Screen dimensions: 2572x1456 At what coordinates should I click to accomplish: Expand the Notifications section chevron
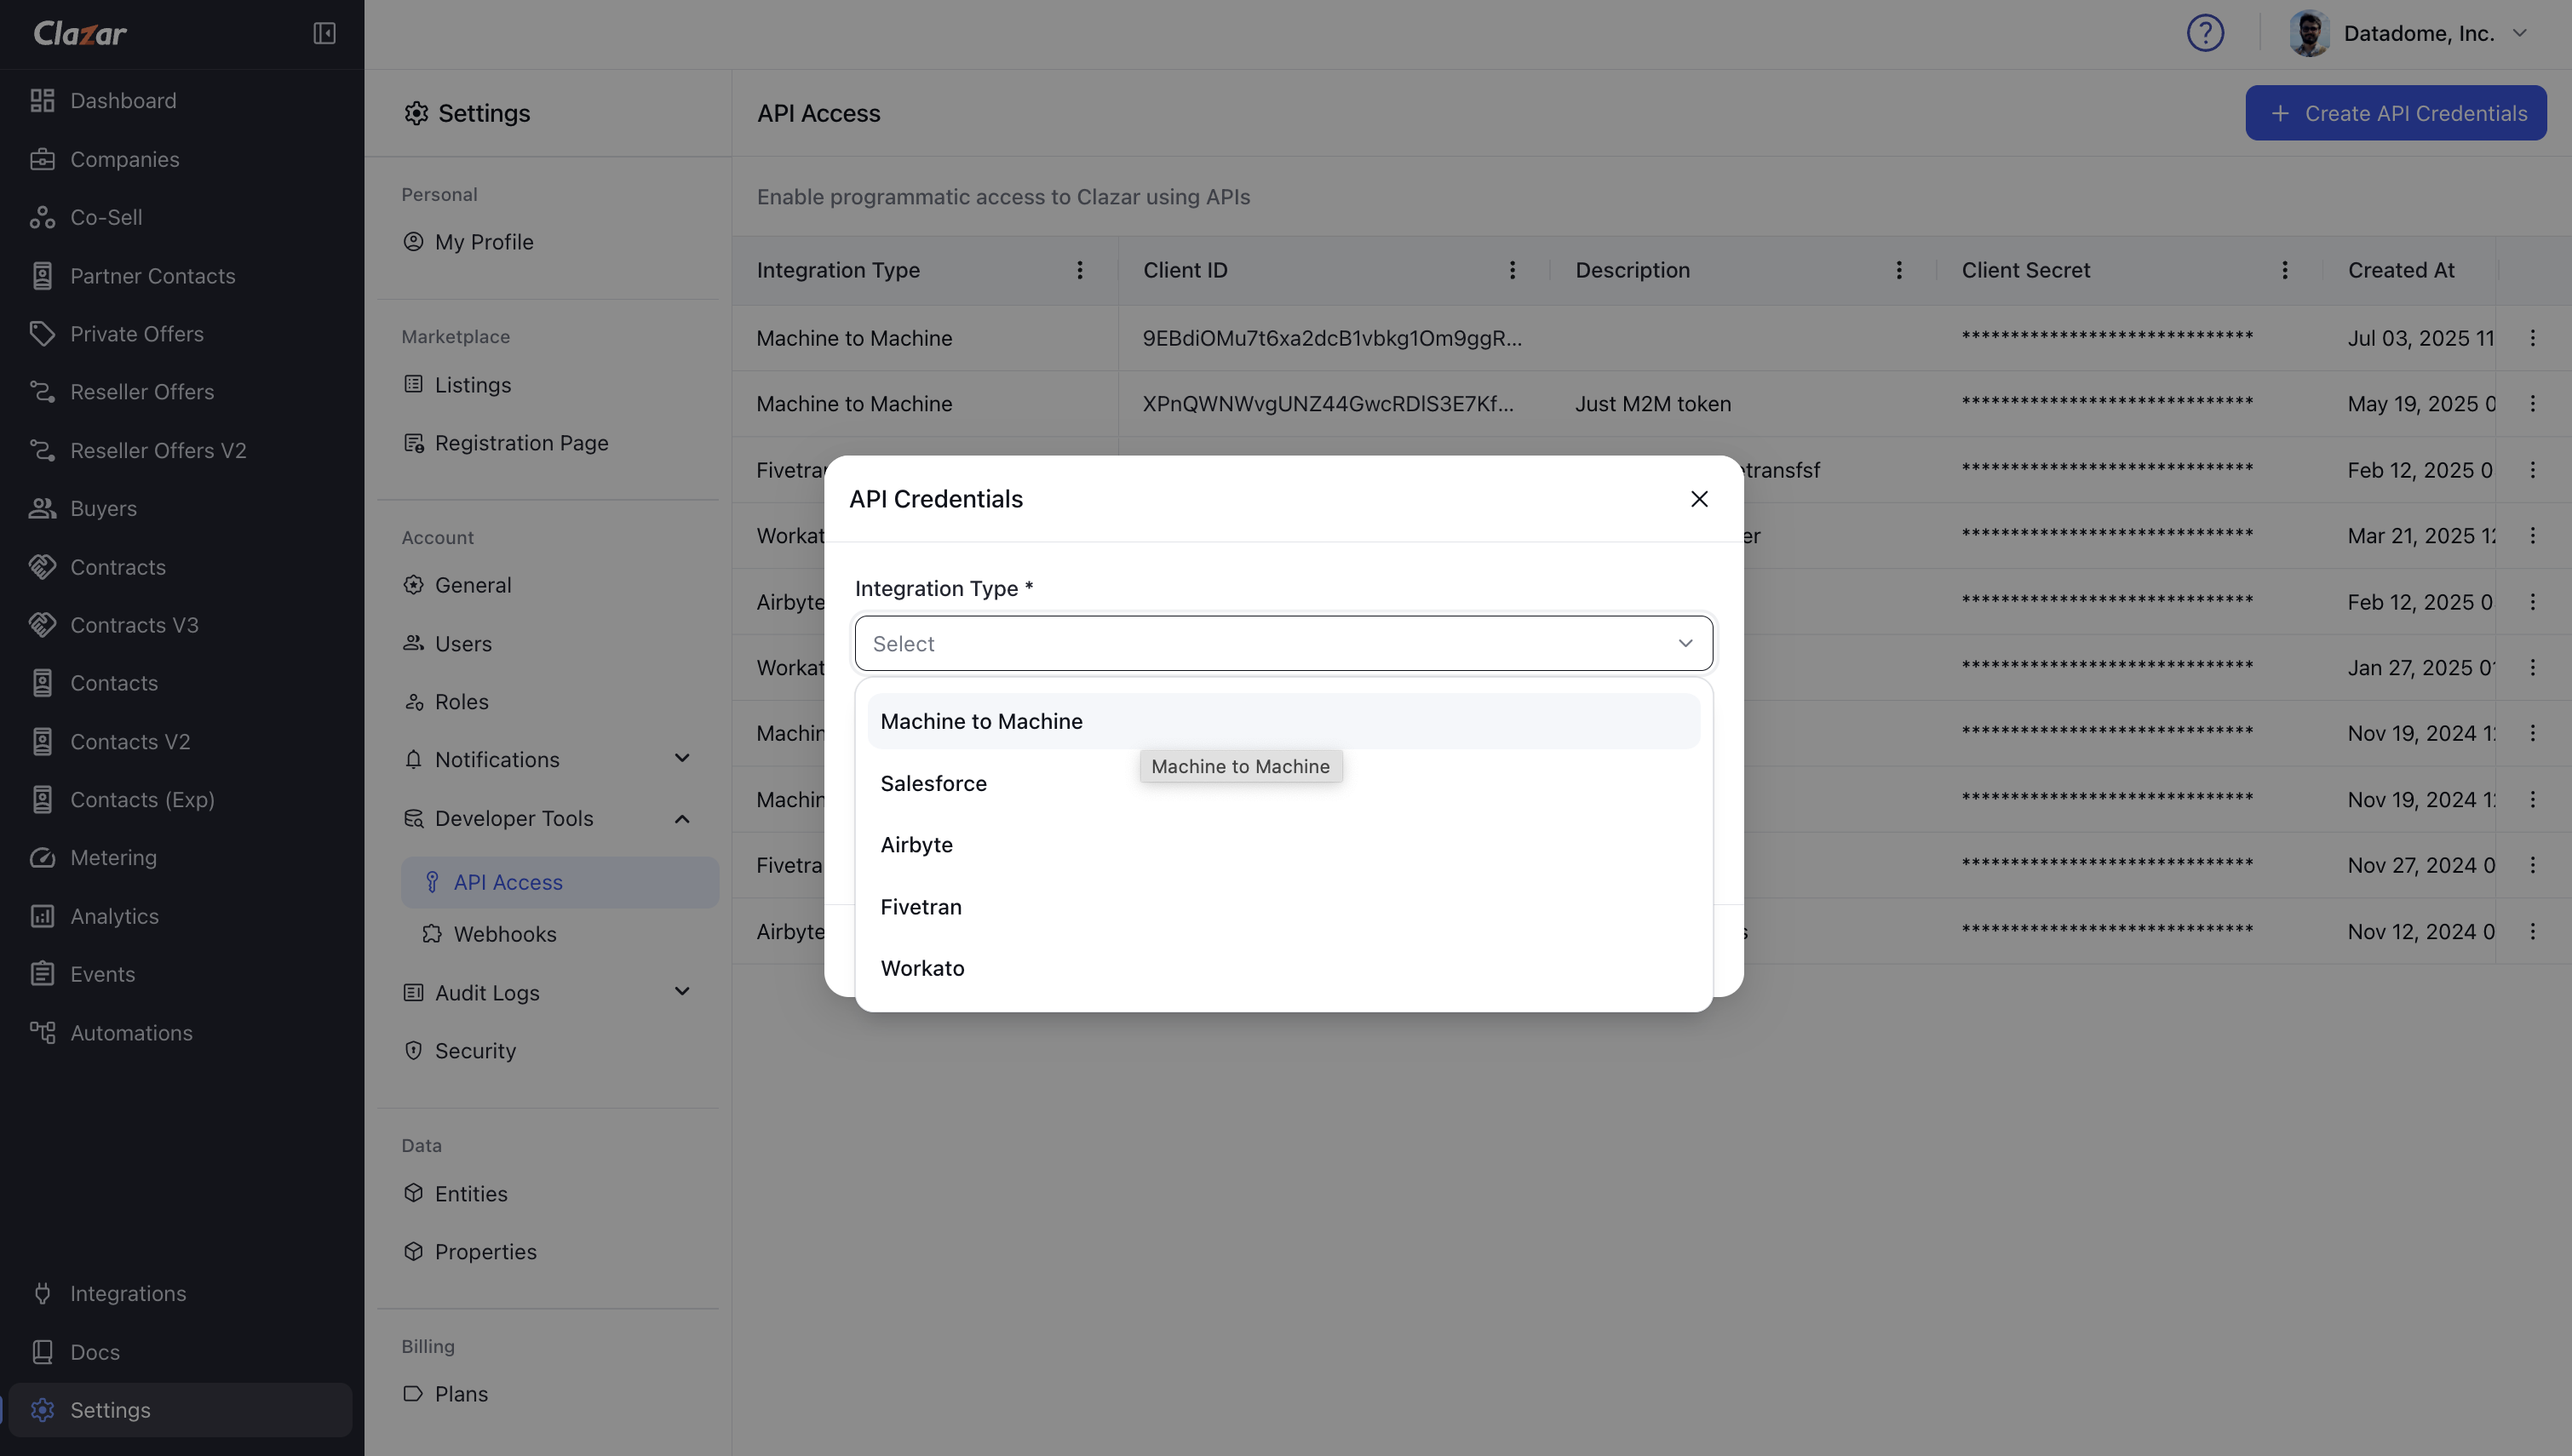tap(682, 759)
